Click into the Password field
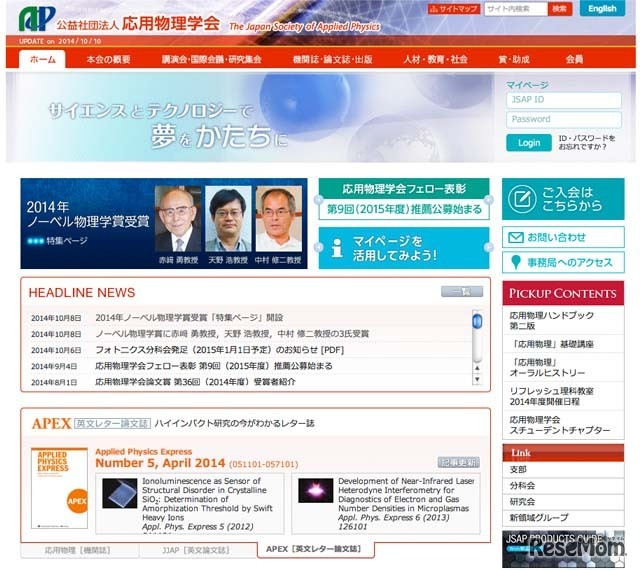Image resolution: width=640 pixels, height=570 pixels. [x=564, y=120]
